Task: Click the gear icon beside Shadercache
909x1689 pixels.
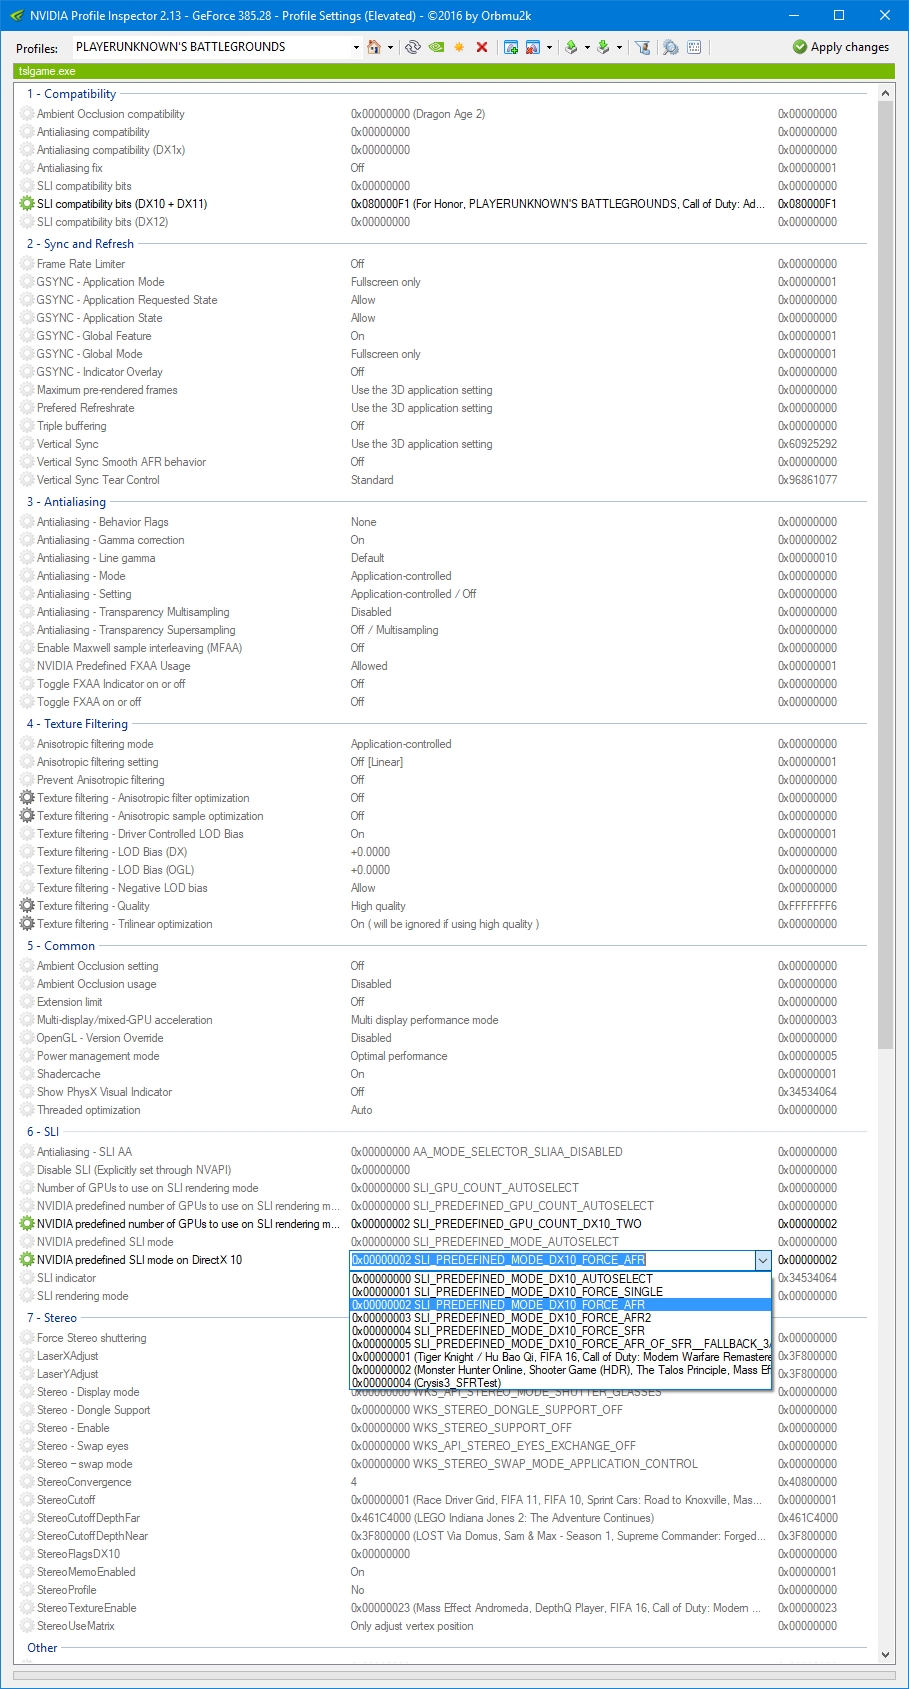Action: coord(27,1074)
